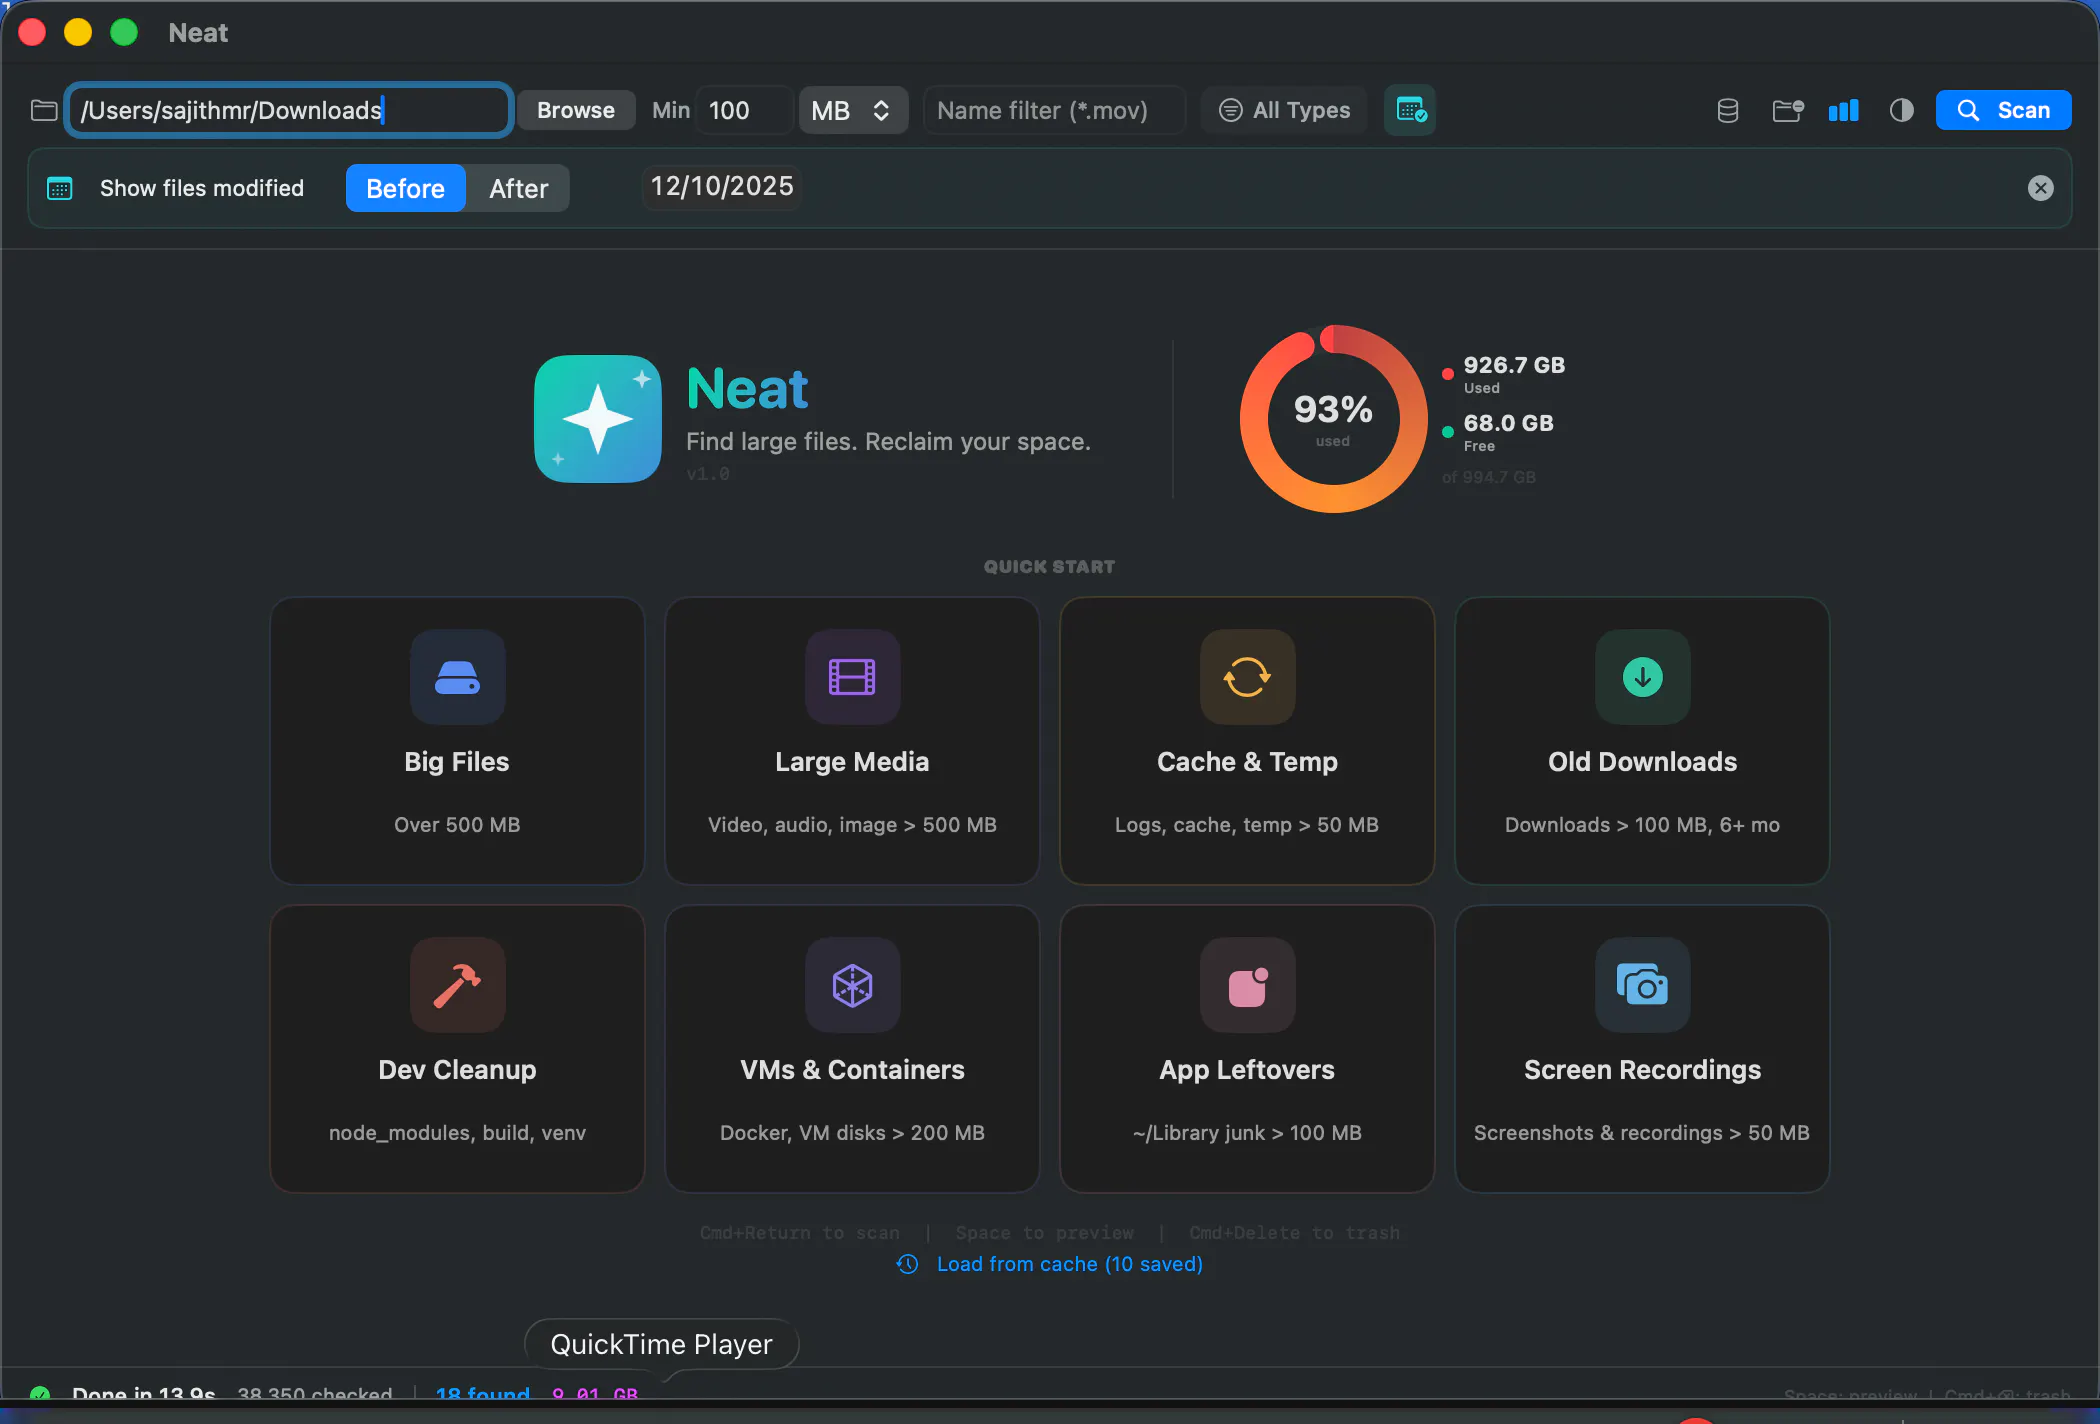This screenshot has width=2100, height=1424.
Task: Select the Before segment
Action: click(405, 188)
